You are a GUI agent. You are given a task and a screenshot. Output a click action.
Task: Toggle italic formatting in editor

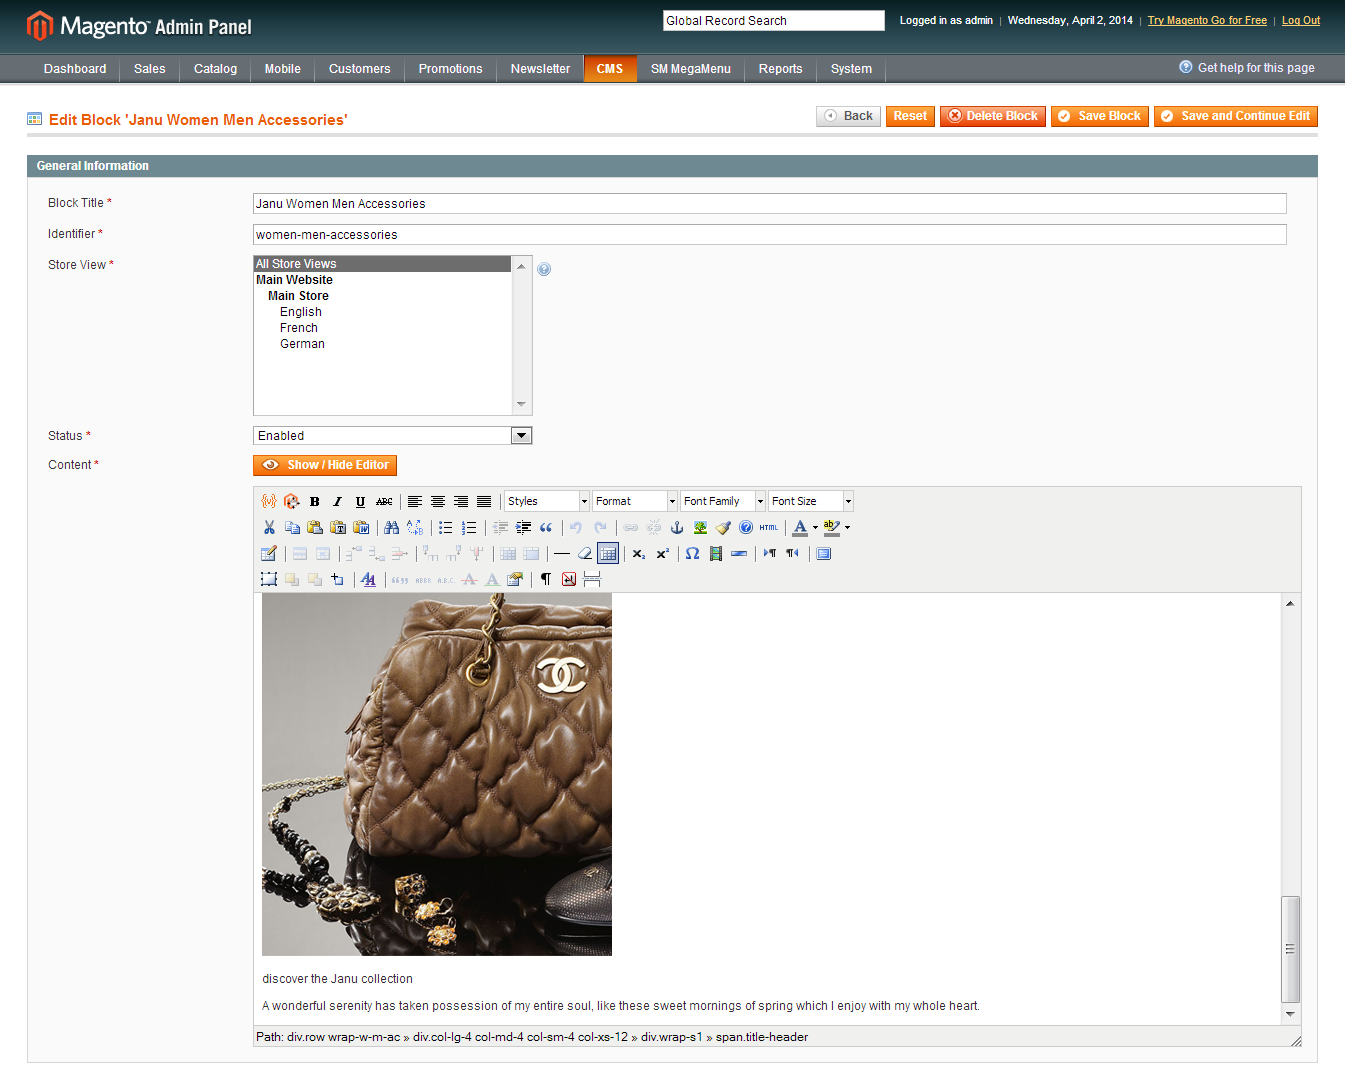click(337, 501)
